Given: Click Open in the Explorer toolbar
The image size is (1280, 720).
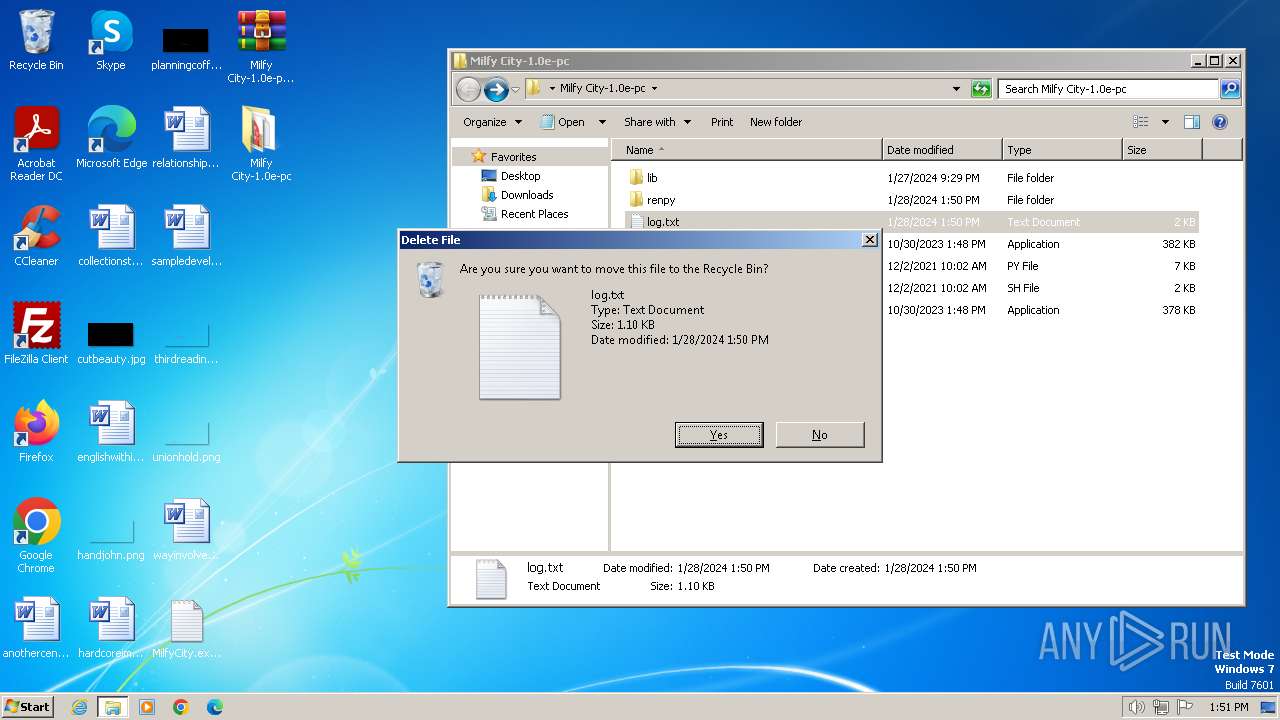Looking at the screenshot, I should (x=563, y=122).
